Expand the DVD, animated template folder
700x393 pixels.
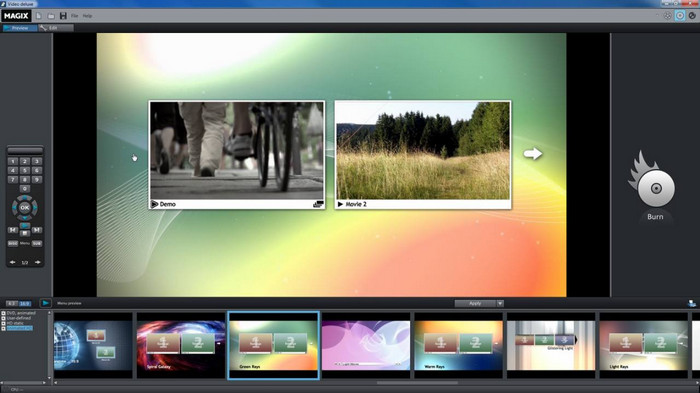(3, 313)
